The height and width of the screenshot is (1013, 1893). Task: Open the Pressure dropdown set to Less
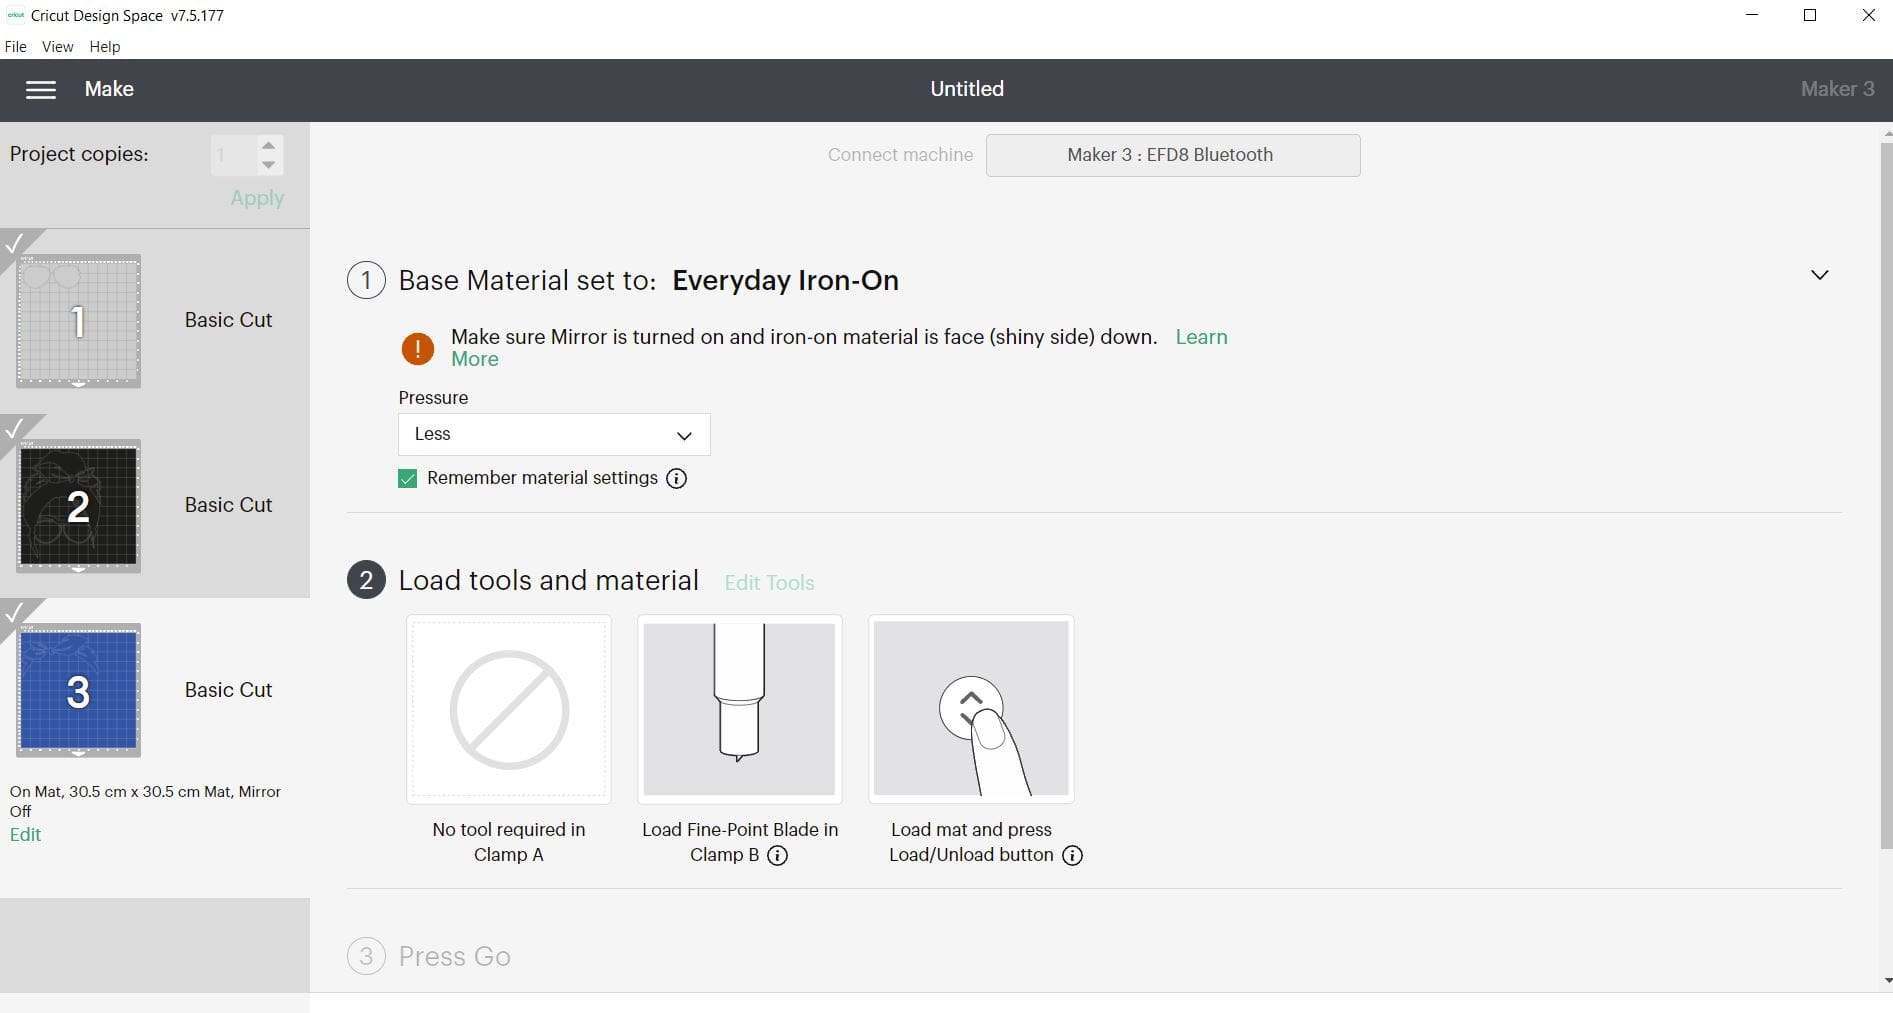(x=554, y=434)
